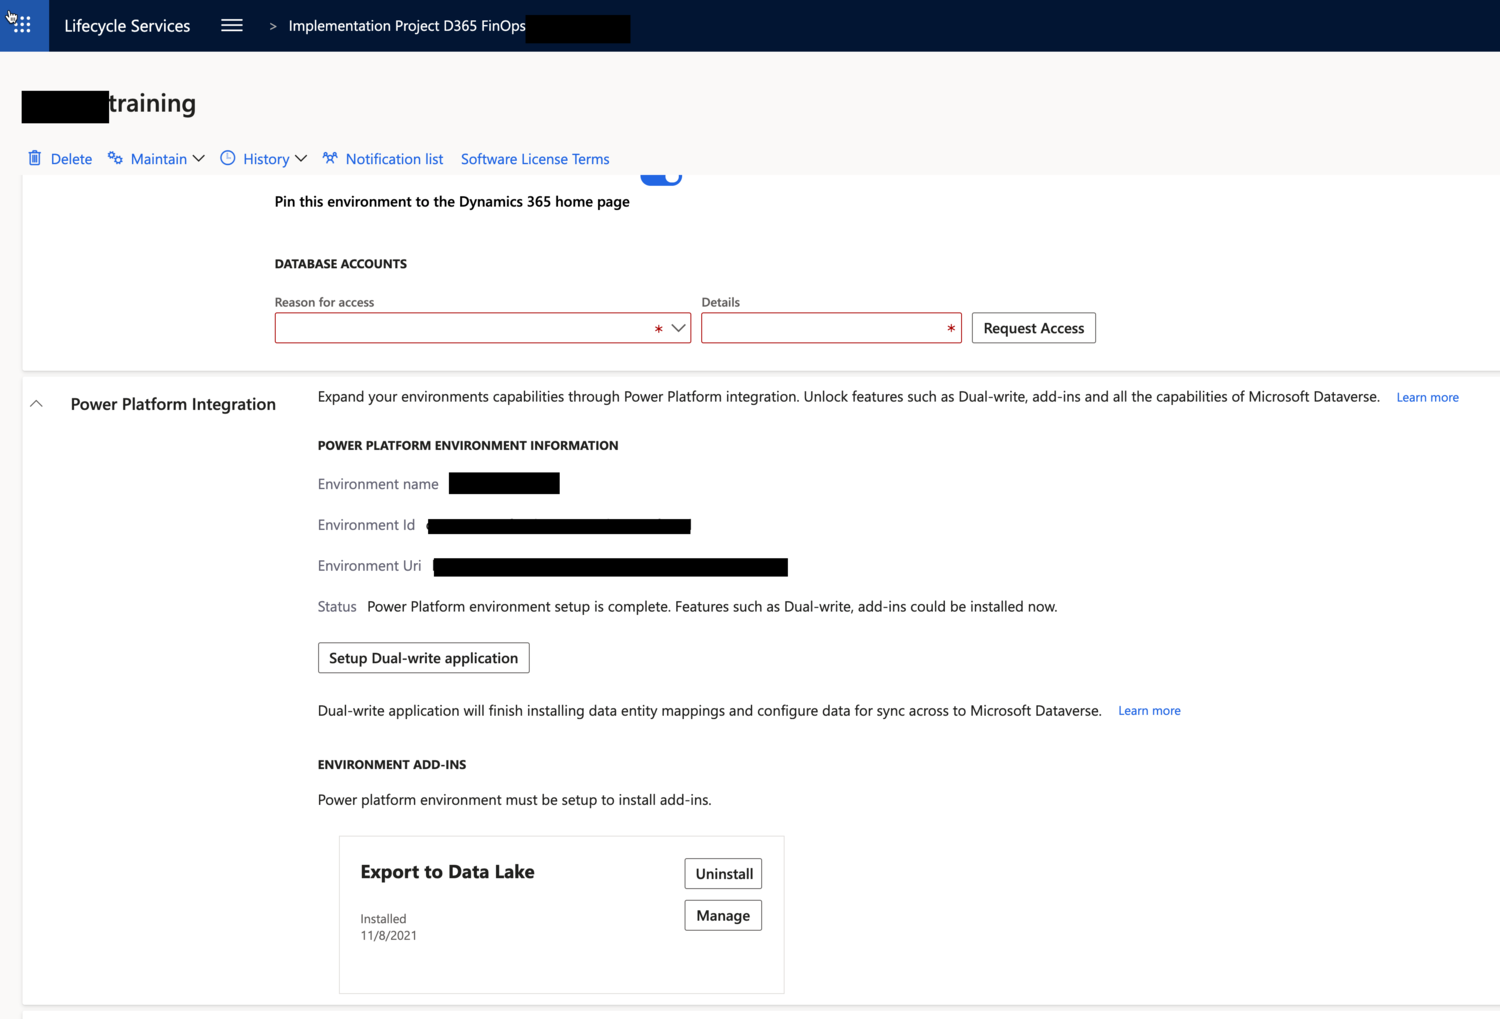
Task: Collapse the Power Platform Integration section
Action: point(36,402)
